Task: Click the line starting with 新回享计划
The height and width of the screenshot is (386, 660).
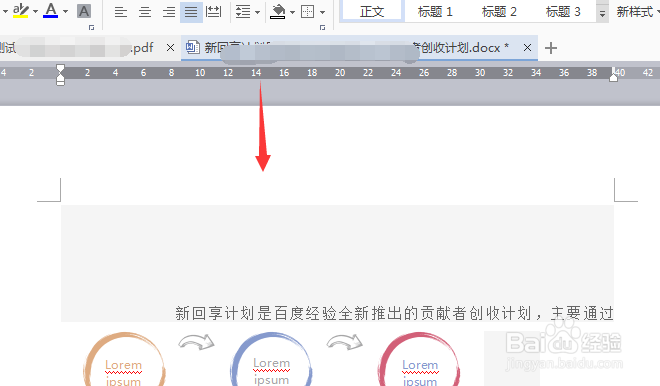Action: [x=394, y=313]
